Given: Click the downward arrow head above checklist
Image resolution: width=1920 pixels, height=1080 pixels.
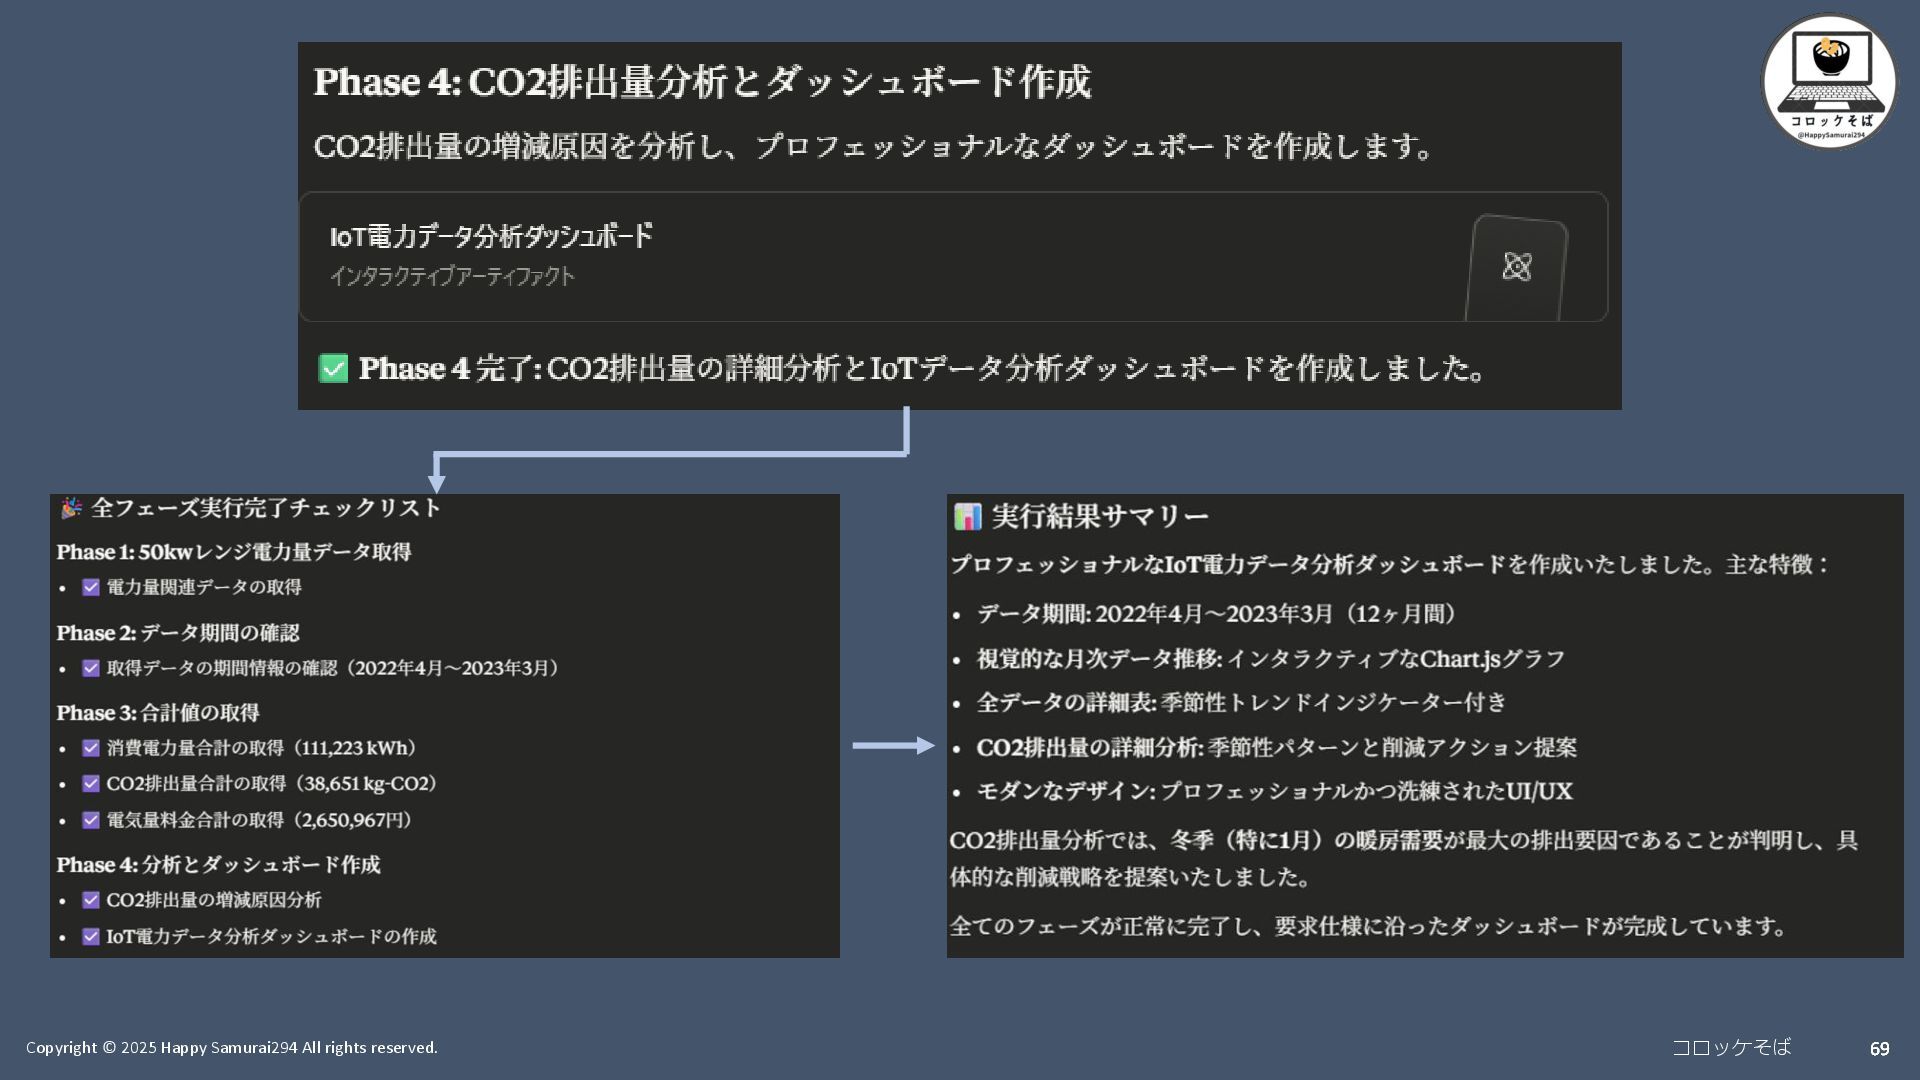Looking at the screenshot, I should pos(436,483).
